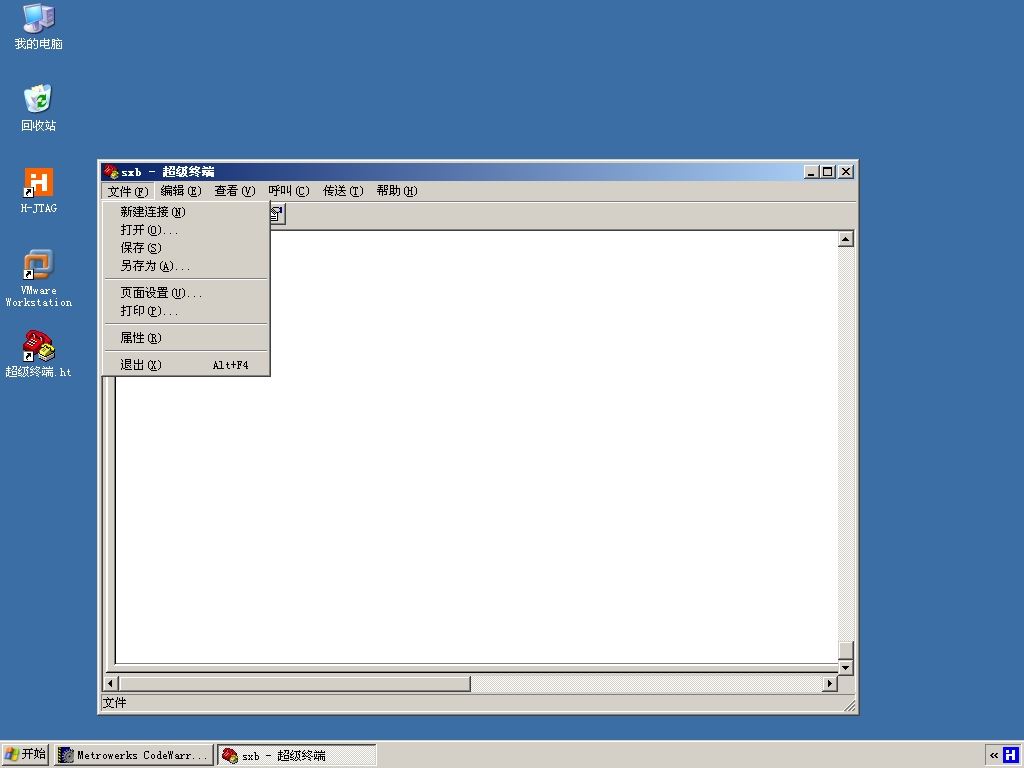Viewport: 1024px width, 768px height.
Task: Select 我的电脑 desktop icon
Action: [x=39, y=27]
